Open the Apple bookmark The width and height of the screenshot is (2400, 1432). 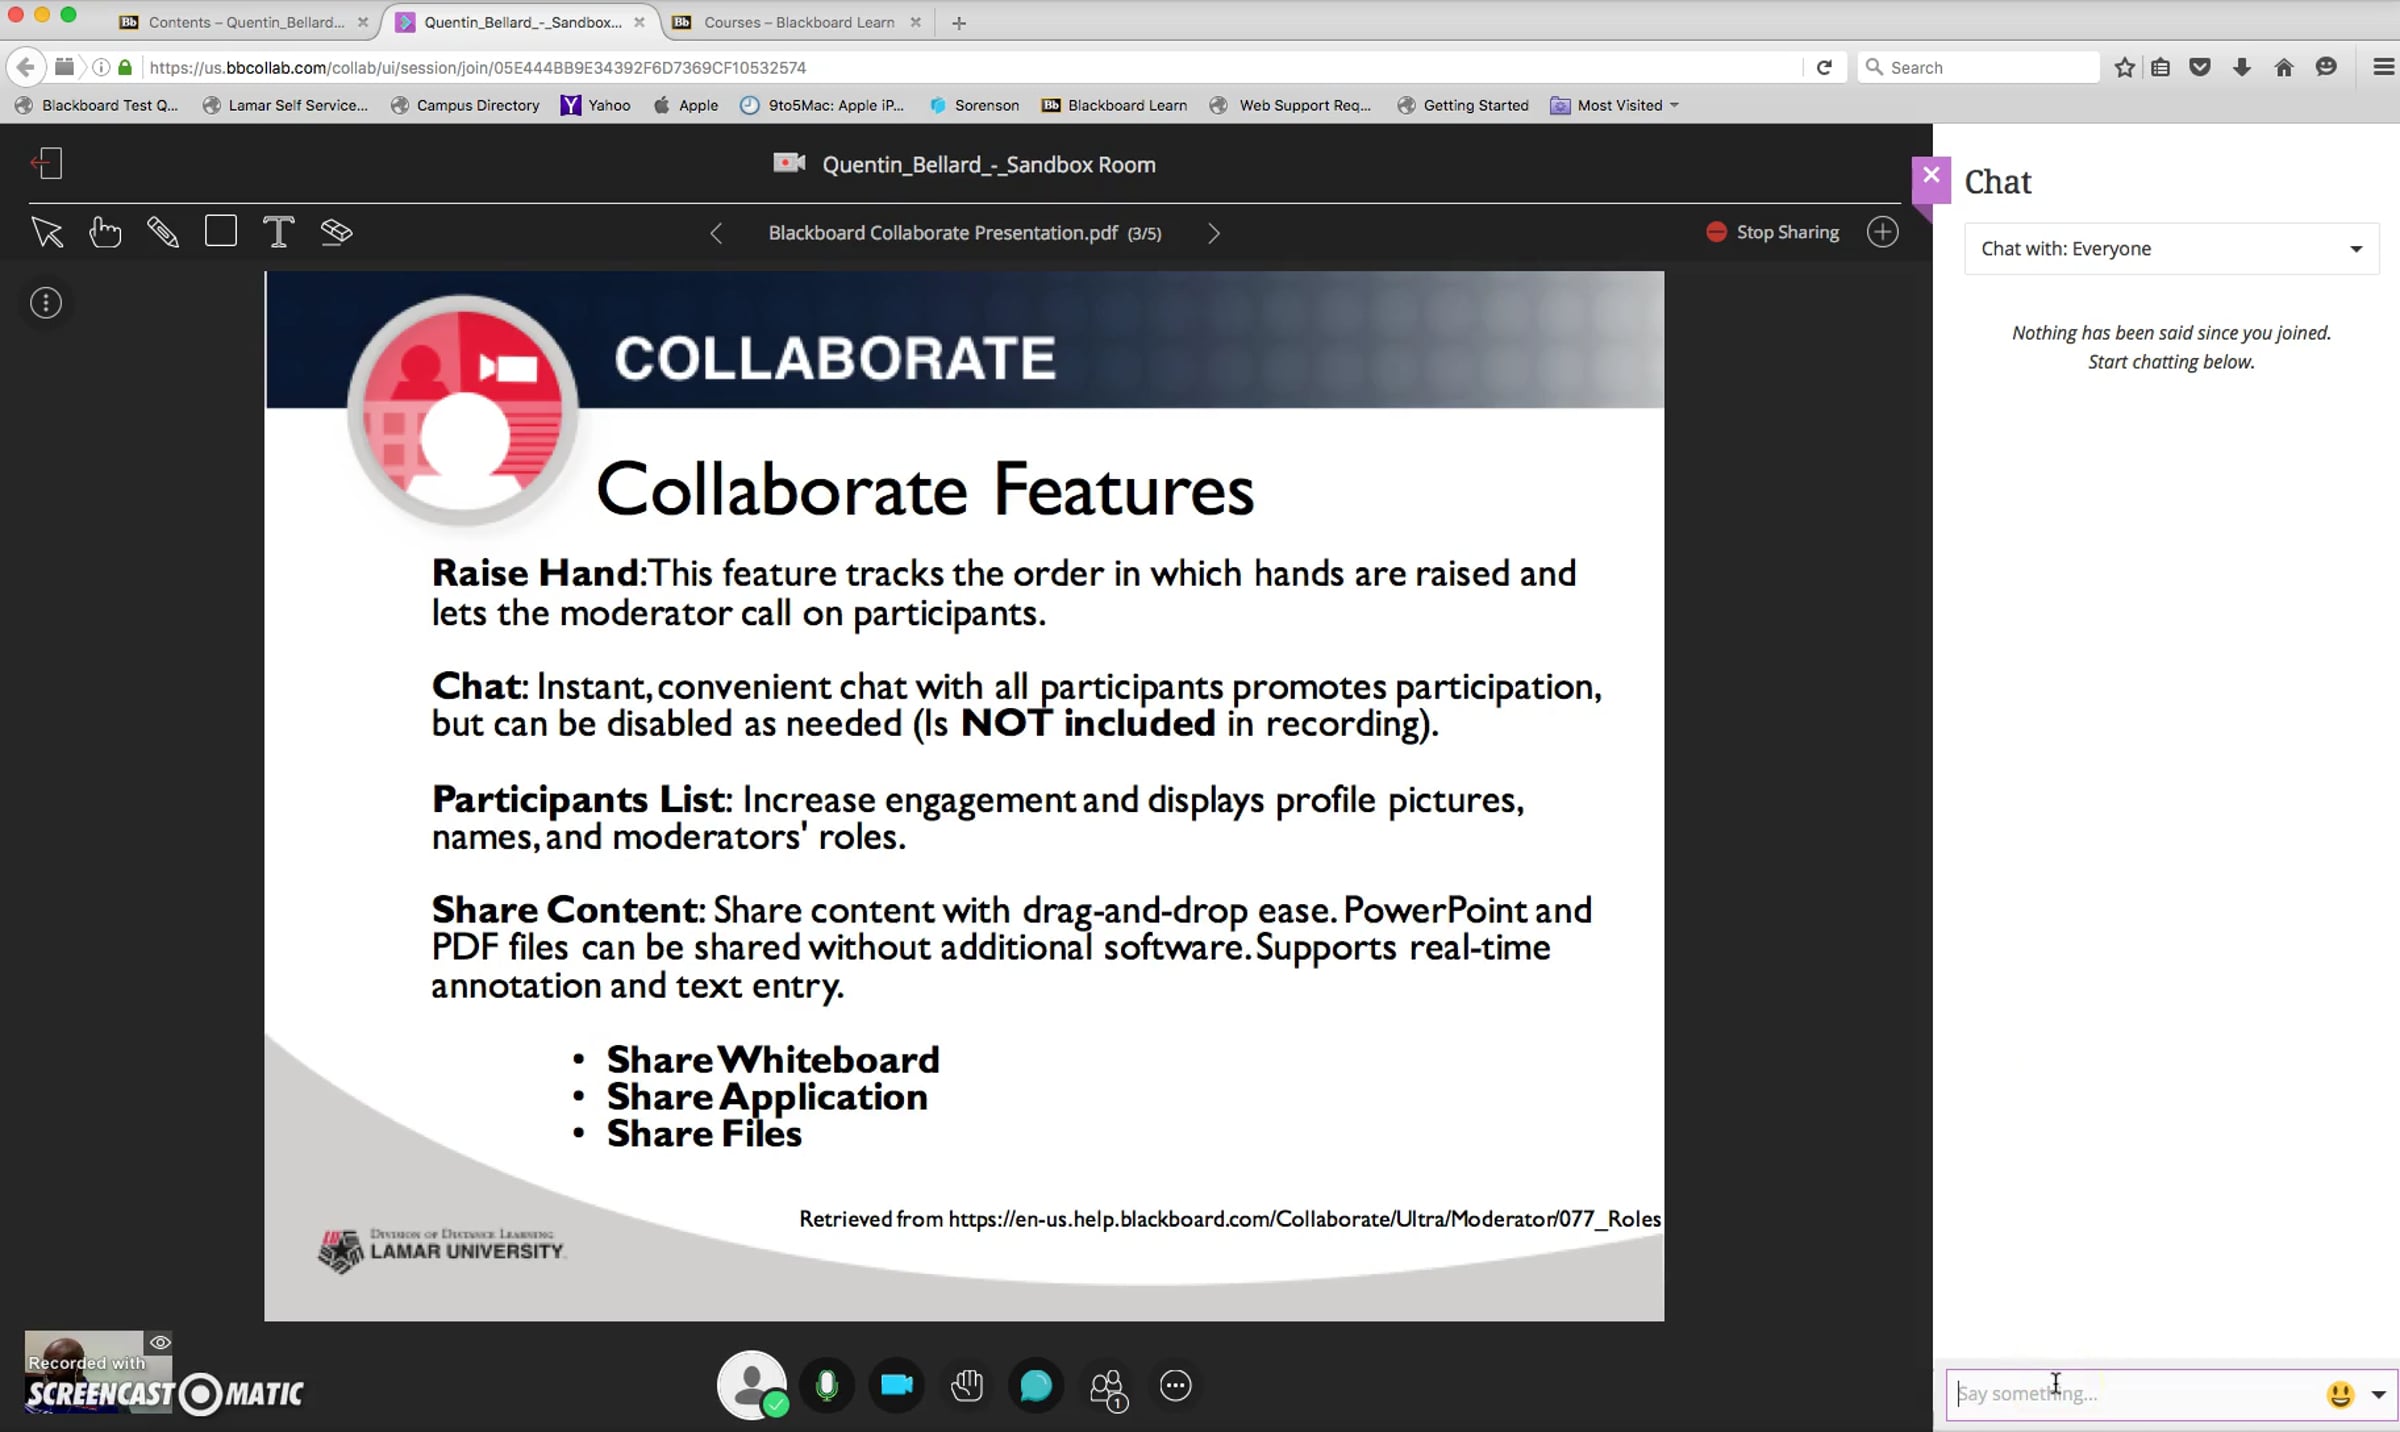tap(686, 105)
